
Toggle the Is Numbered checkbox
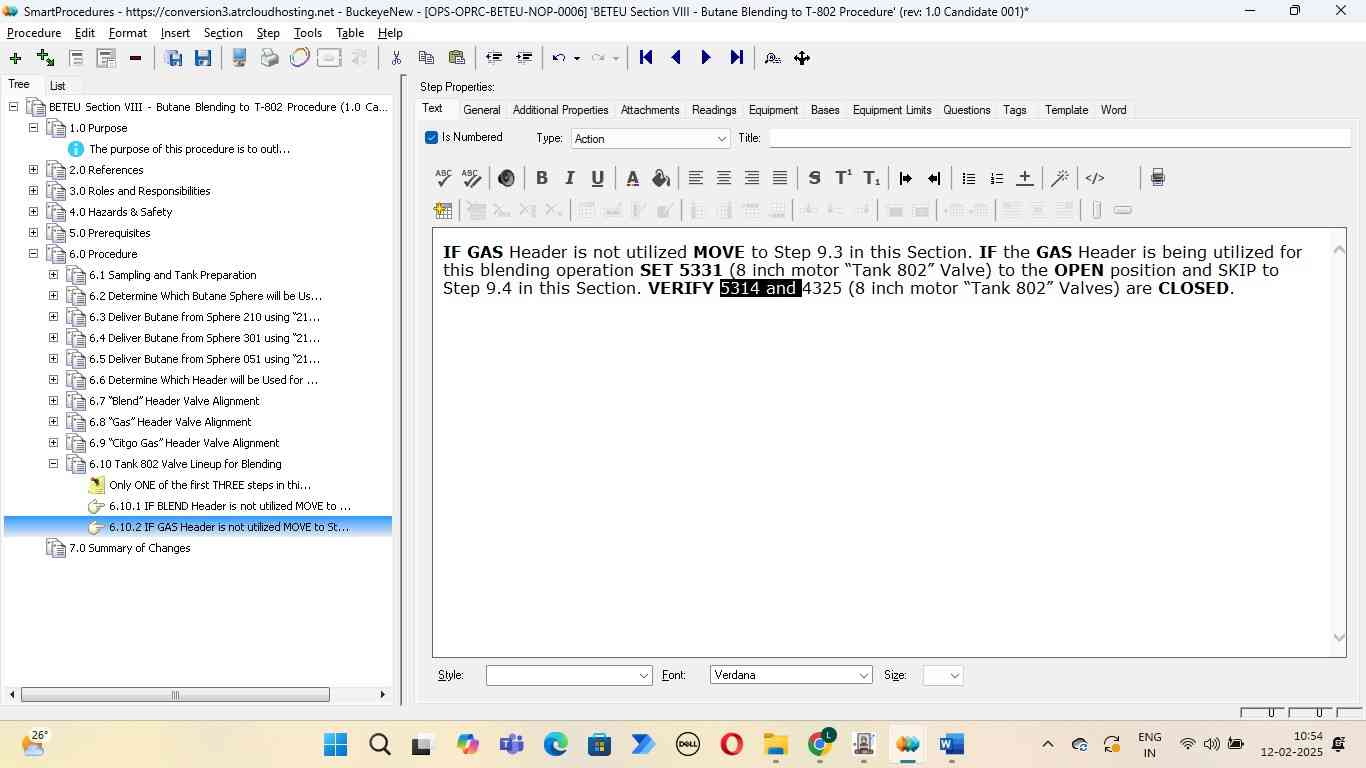(432, 138)
